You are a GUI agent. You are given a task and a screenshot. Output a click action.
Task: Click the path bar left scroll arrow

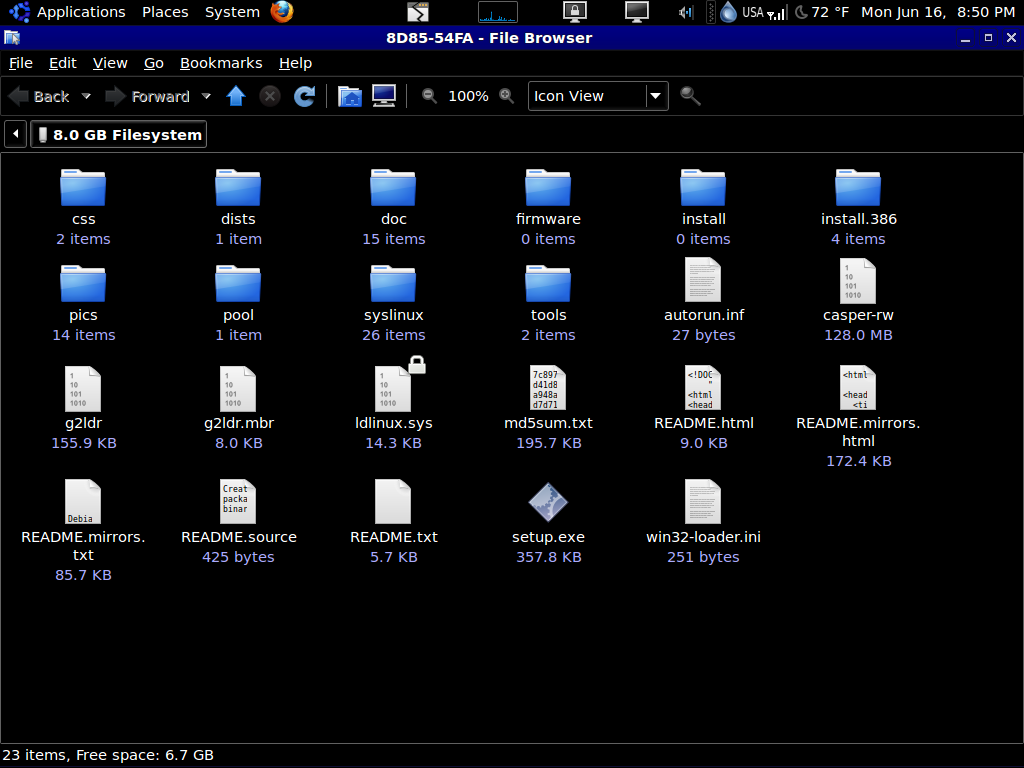[15, 135]
